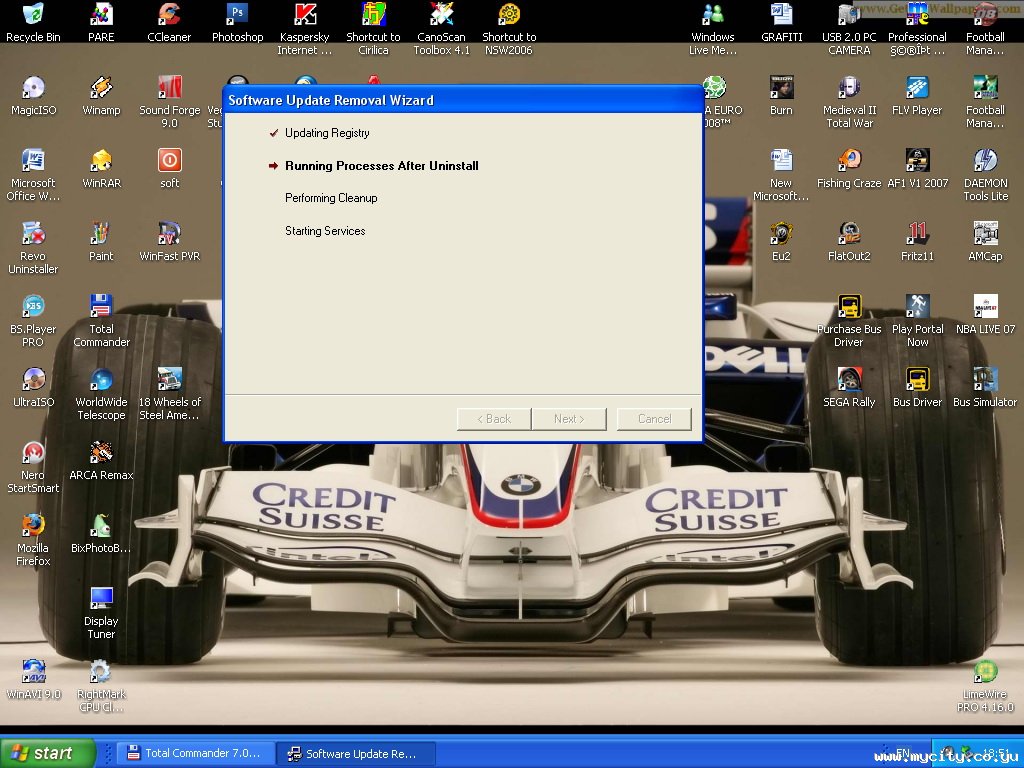The height and width of the screenshot is (768, 1024).
Task: Click the 'Running Processes After Uninstall' step
Action: pyautogui.click(x=381, y=166)
